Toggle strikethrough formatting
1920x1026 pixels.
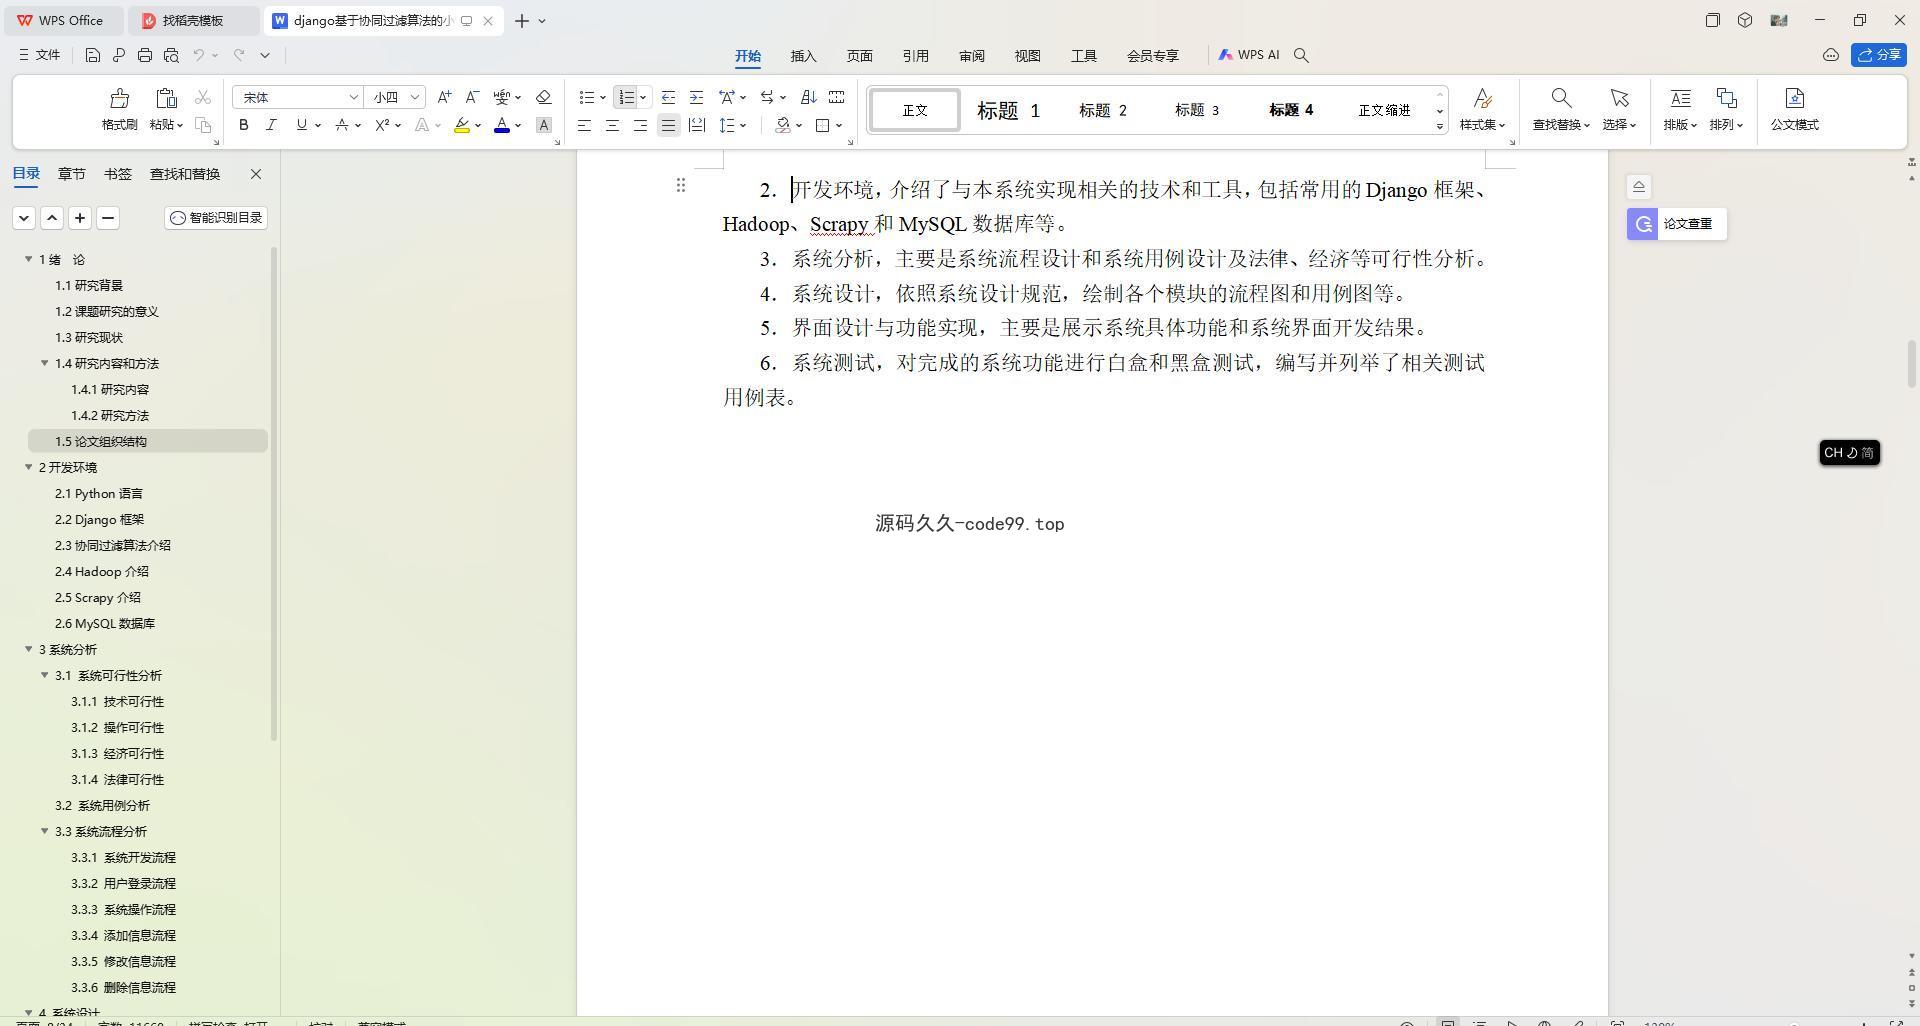click(342, 125)
